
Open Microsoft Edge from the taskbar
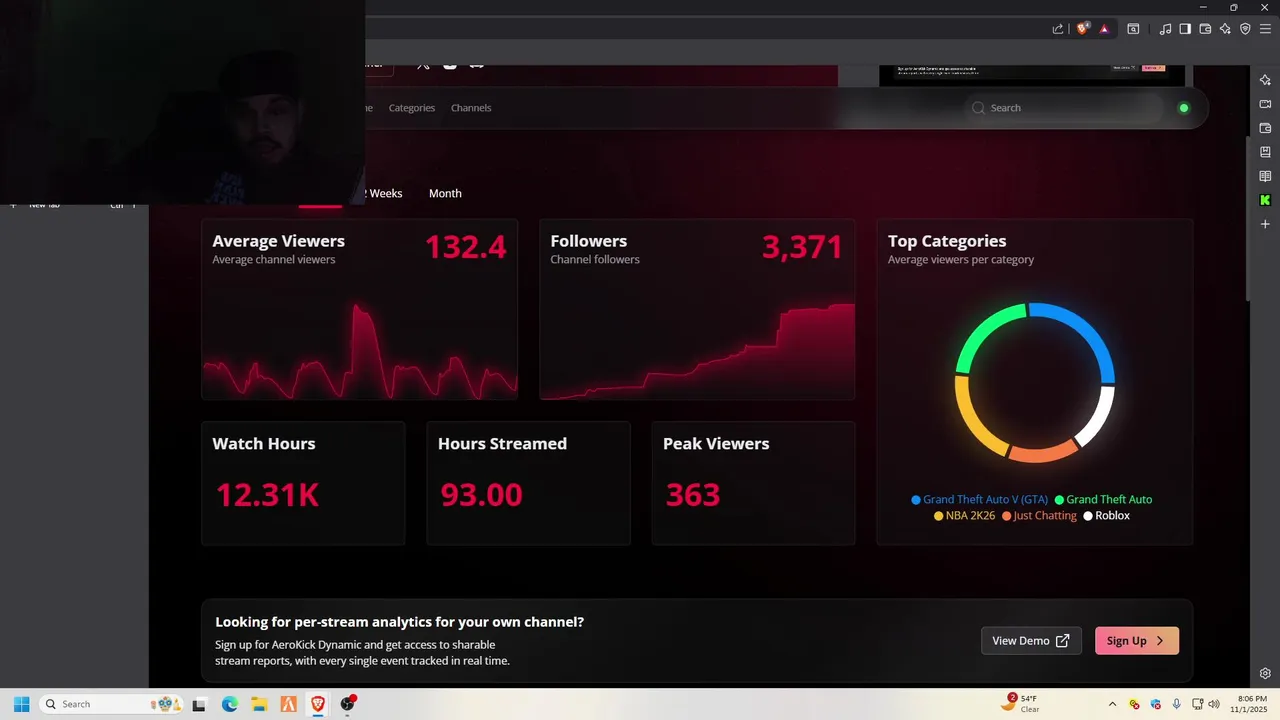coord(229,704)
